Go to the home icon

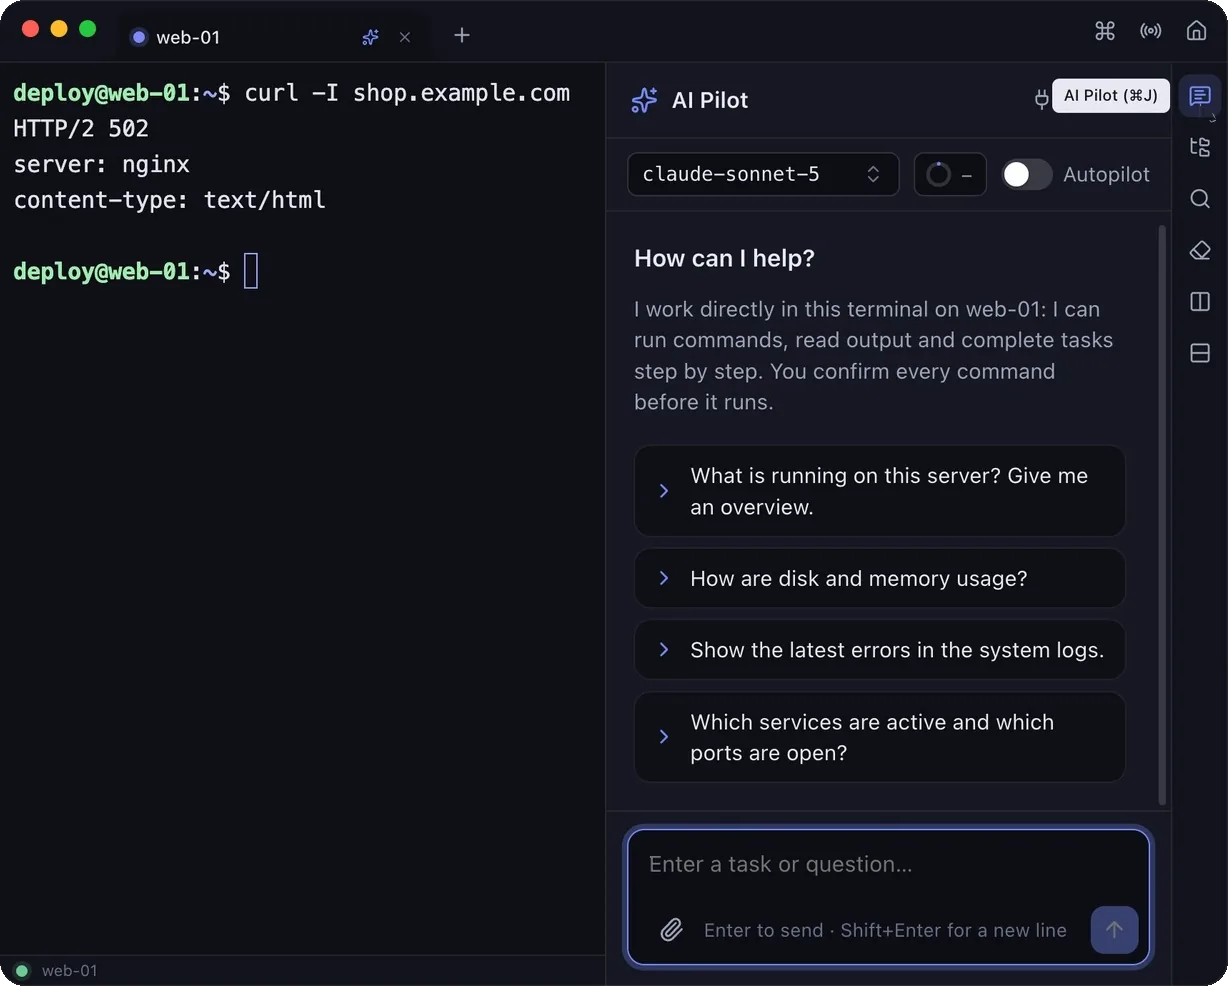[1196, 31]
